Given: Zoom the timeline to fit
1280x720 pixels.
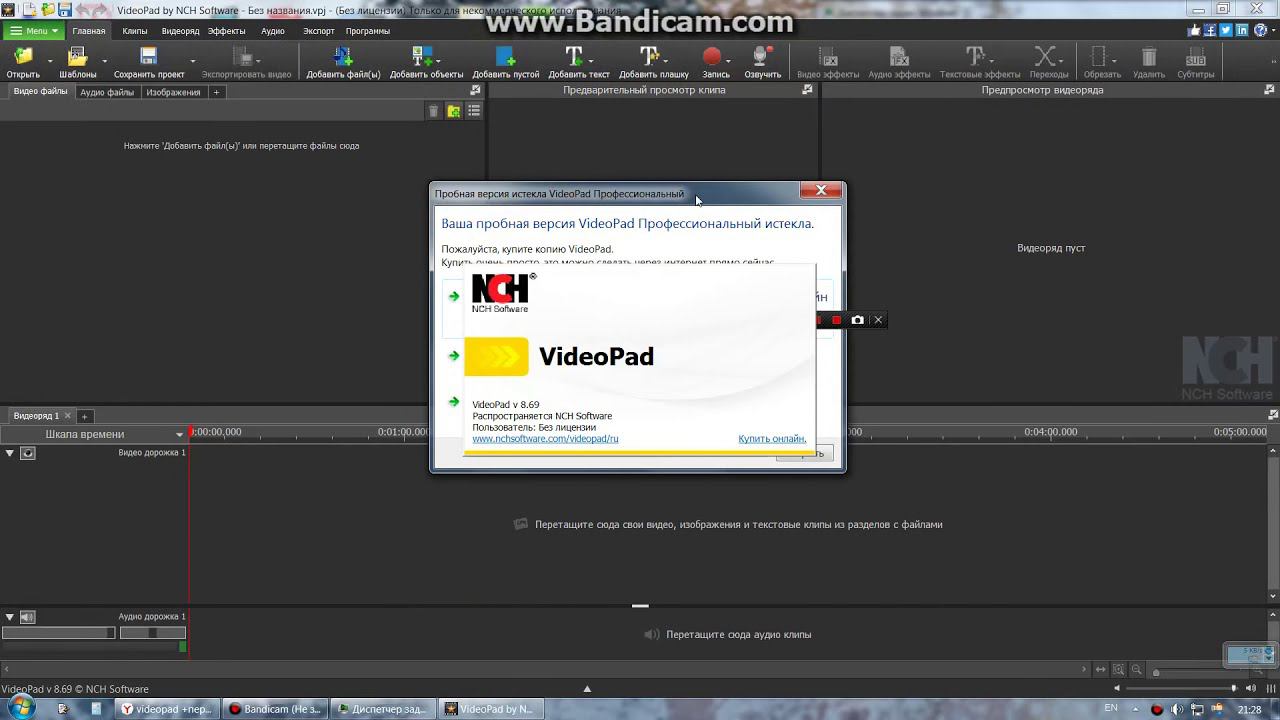Looking at the screenshot, I should tap(1101, 670).
